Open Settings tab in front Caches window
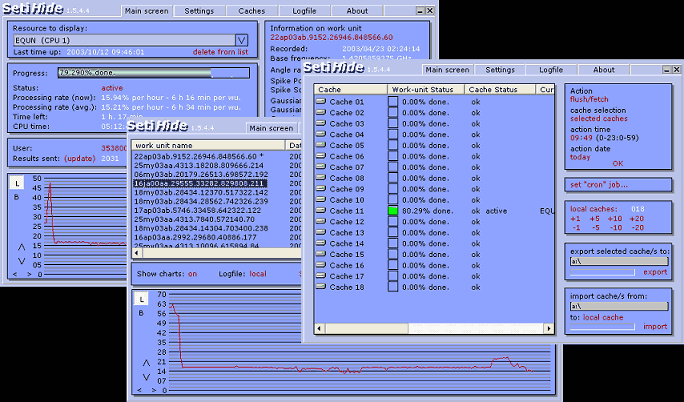 pos(500,70)
